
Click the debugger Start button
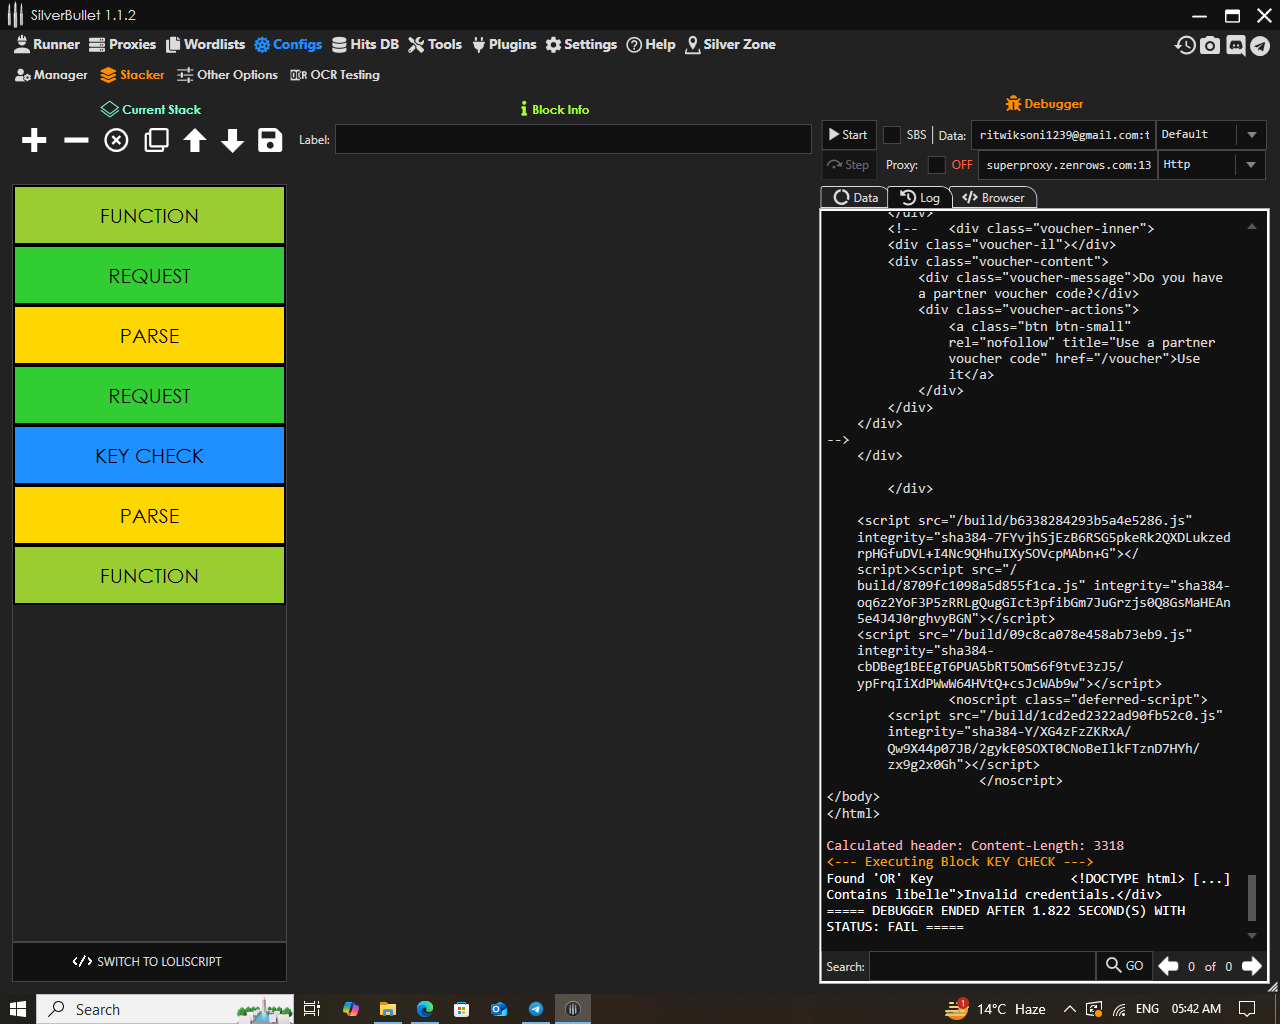click(x=849, y=135)
